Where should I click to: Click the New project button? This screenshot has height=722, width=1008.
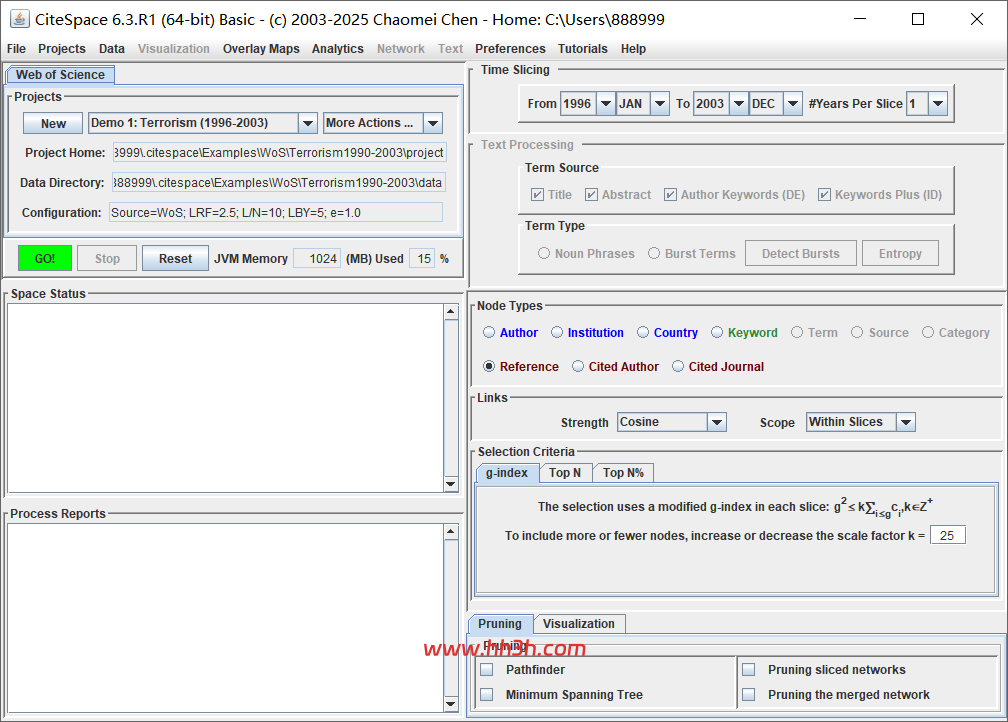click(x=53, y=123)
